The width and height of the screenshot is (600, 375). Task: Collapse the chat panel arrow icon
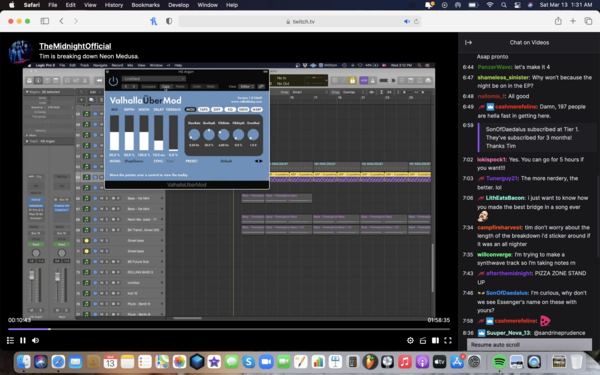pyautogui.click(x=468, y=42)
